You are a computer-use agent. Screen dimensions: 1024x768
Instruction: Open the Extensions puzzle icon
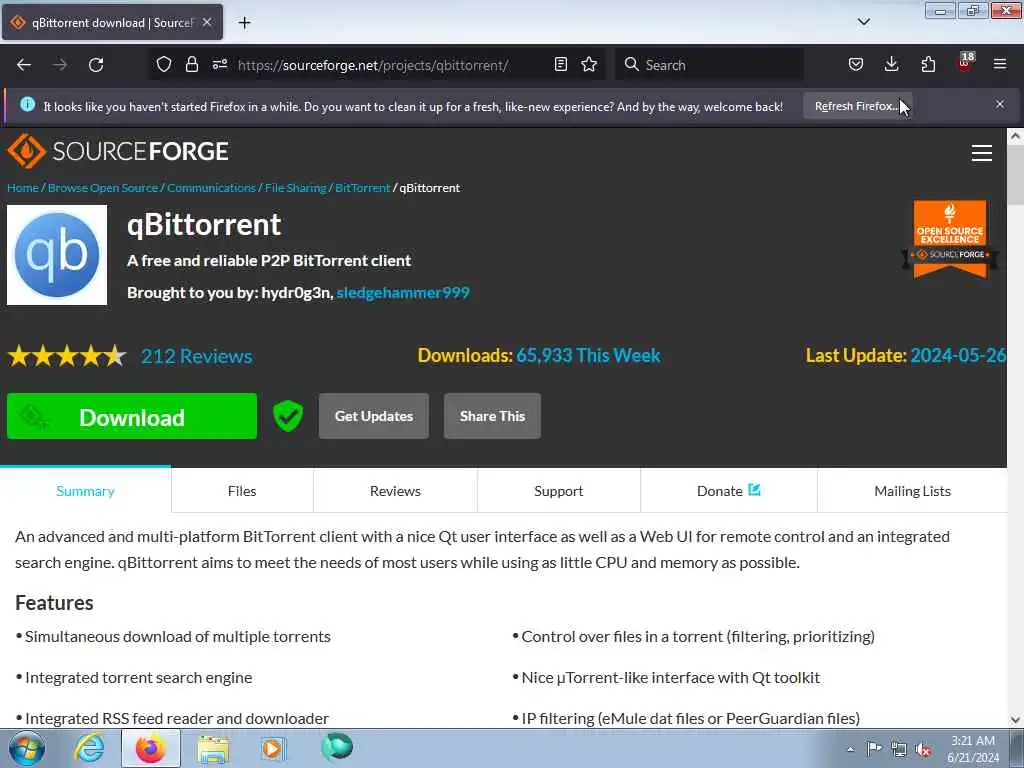tap(928, 64)
